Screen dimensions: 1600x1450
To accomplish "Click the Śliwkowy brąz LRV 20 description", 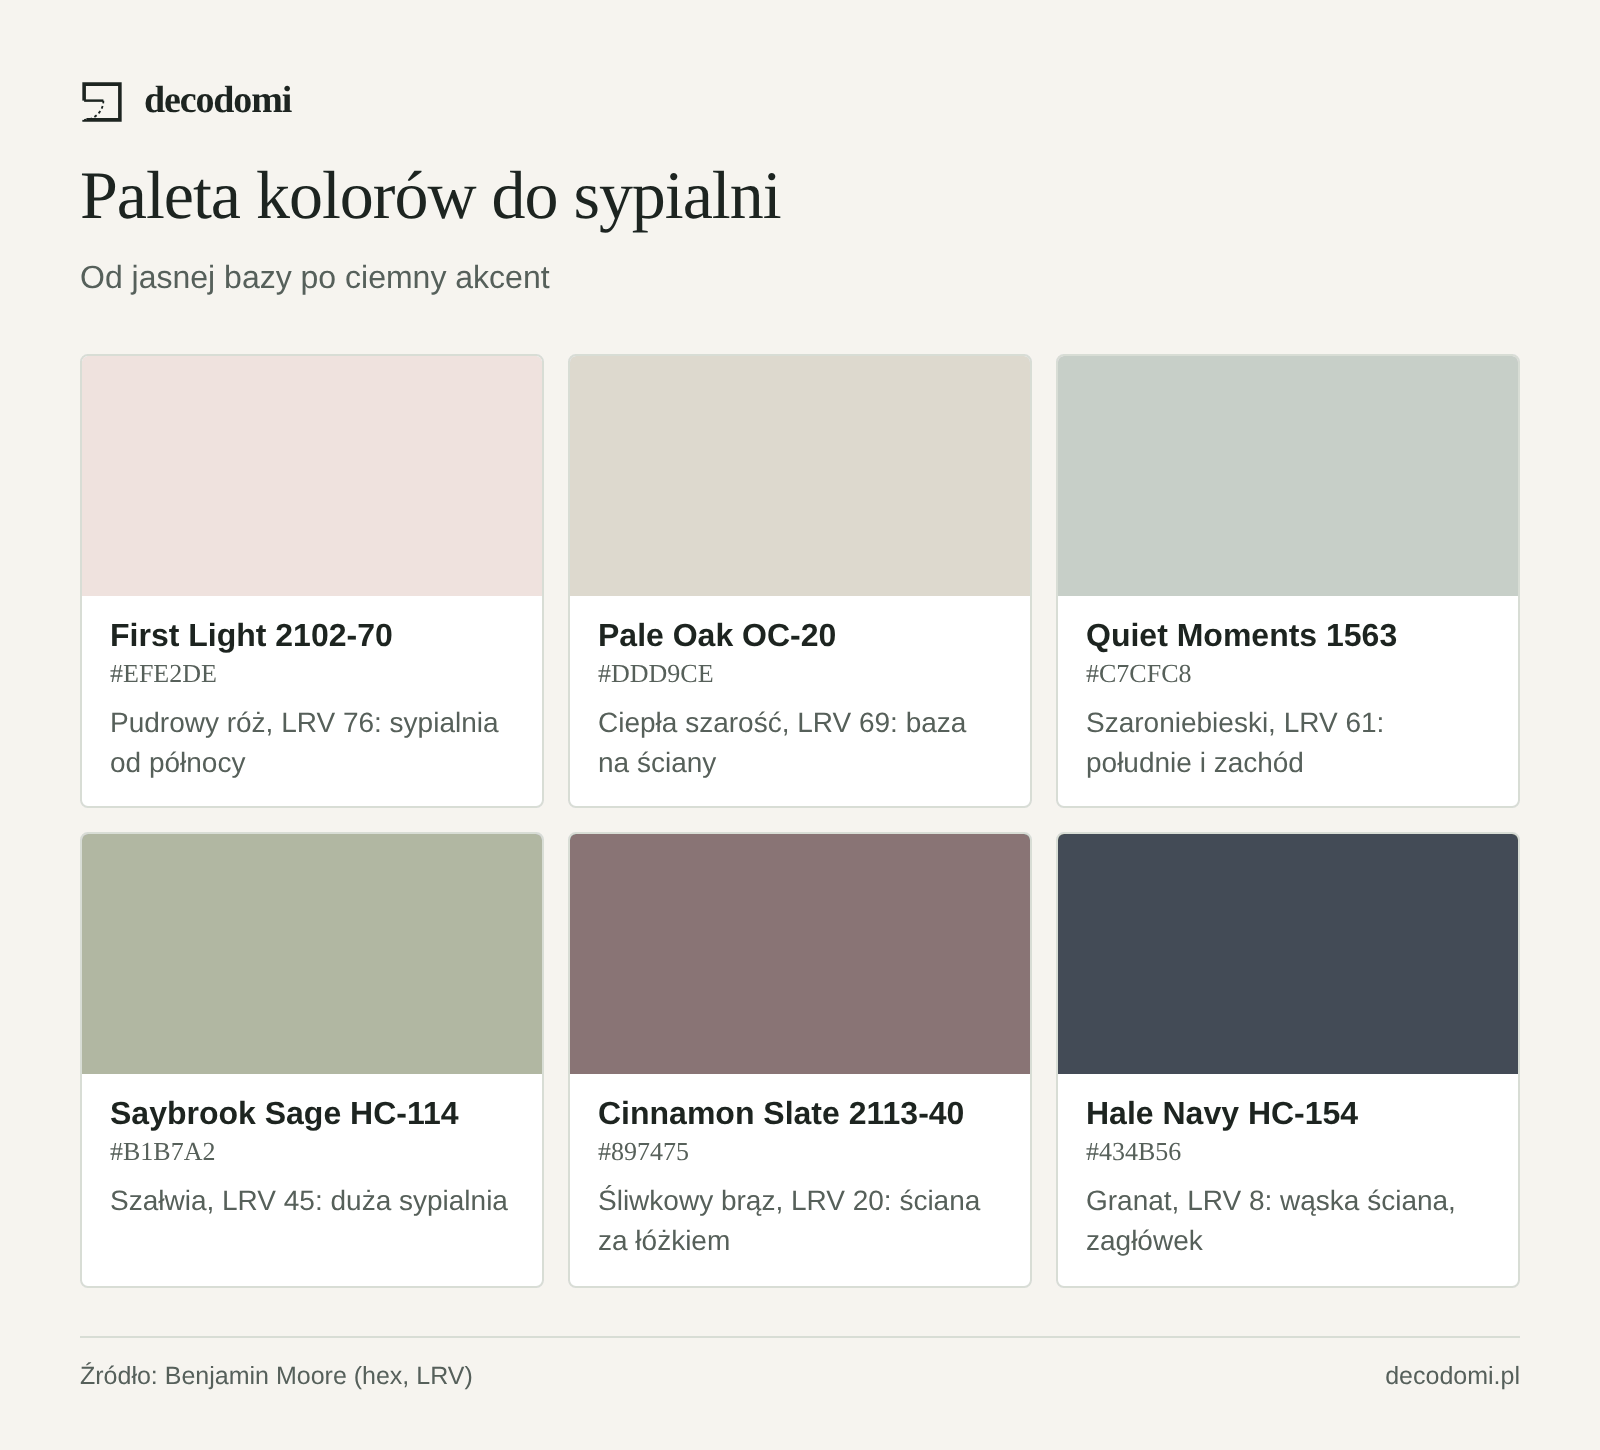I will pyautogui.click(x=789, y=1220).
